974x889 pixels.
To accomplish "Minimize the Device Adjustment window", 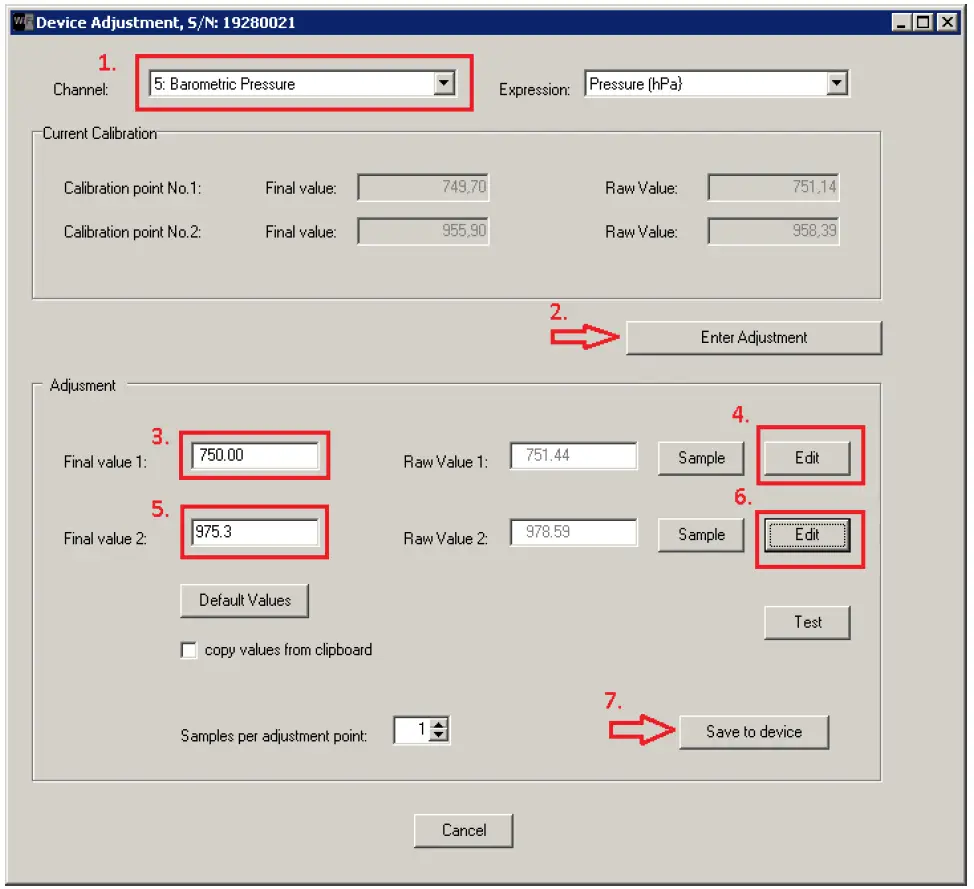I will (x=901, y=22).
